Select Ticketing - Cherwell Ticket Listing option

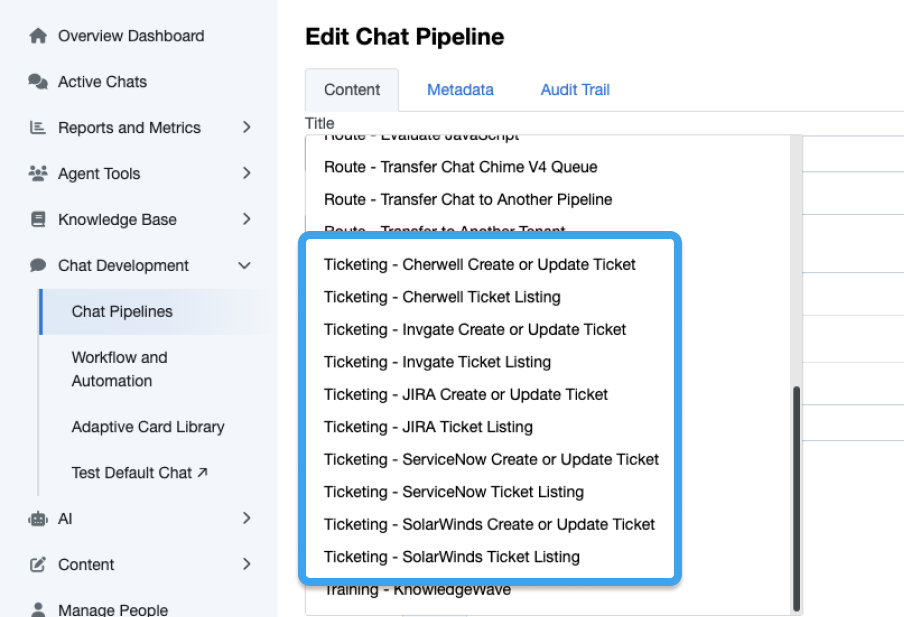(442, 297)
